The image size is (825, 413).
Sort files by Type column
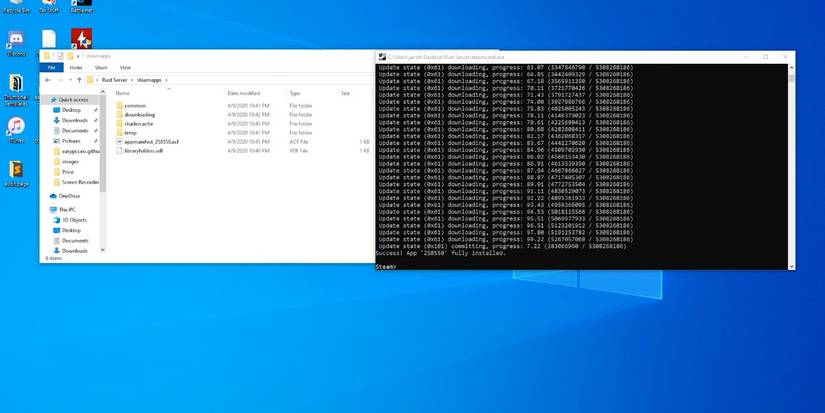pyautogui.click(x=295, y=93)
